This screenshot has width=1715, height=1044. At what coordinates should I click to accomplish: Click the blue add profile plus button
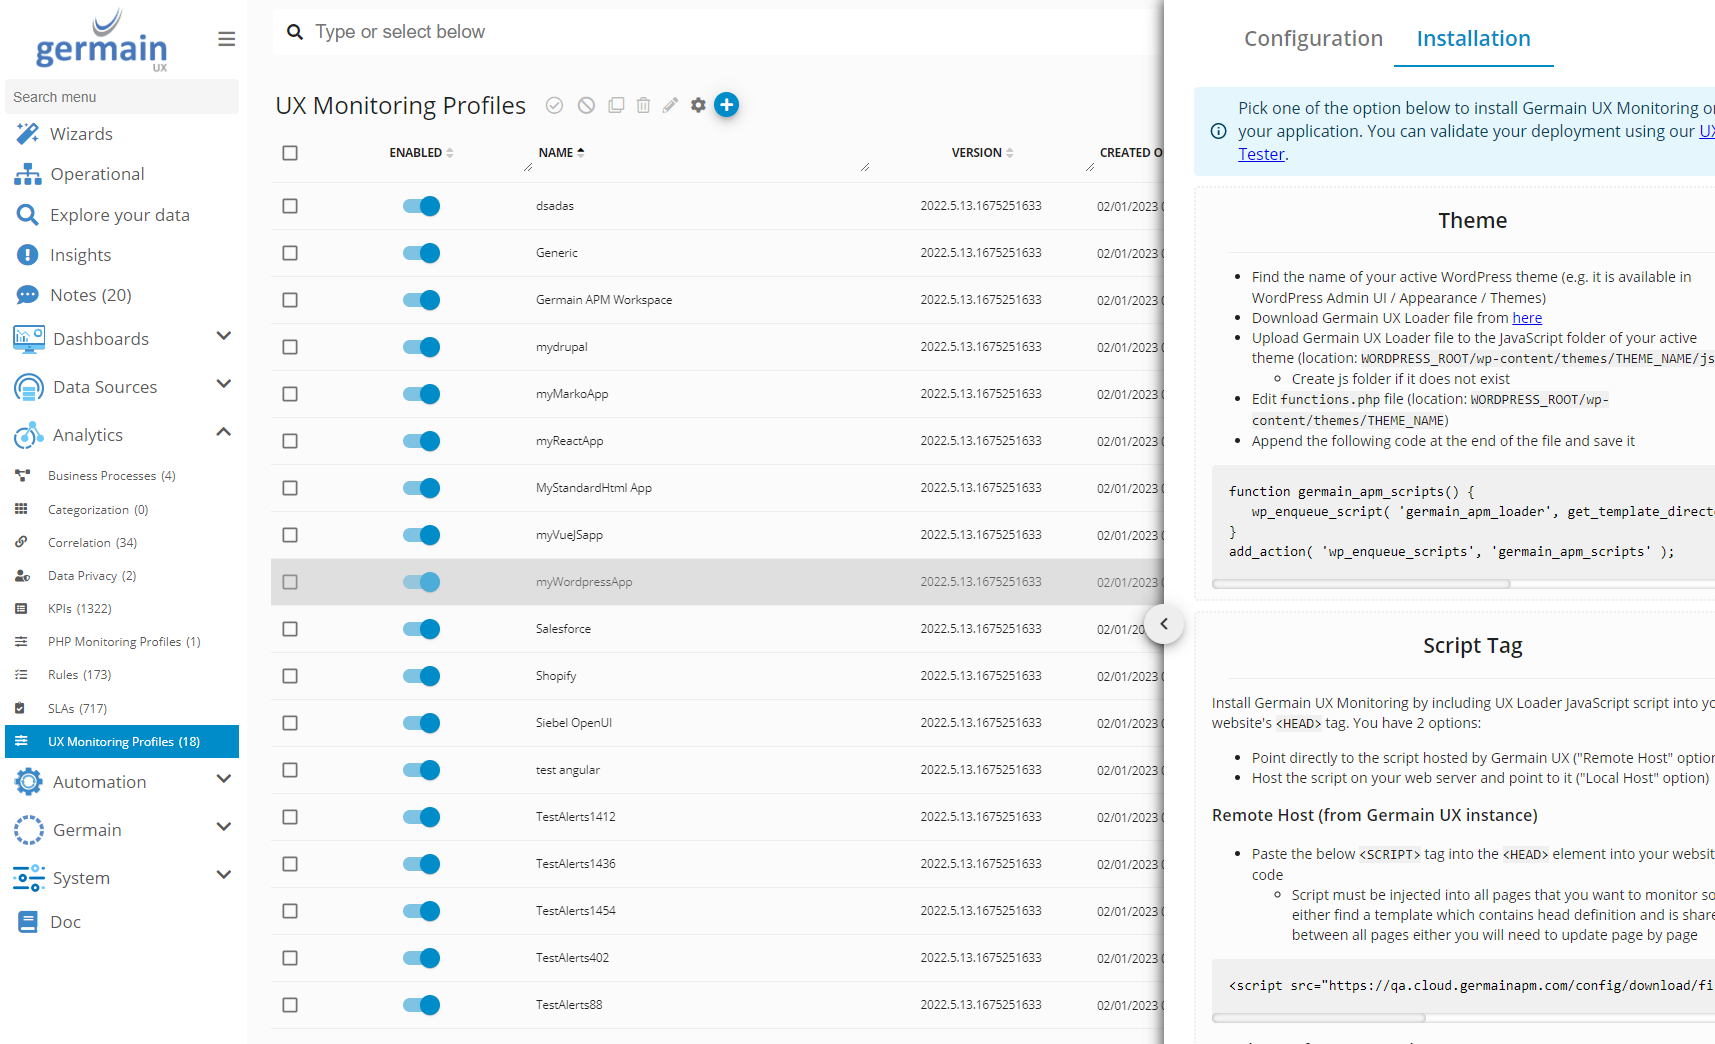[726, 105]
